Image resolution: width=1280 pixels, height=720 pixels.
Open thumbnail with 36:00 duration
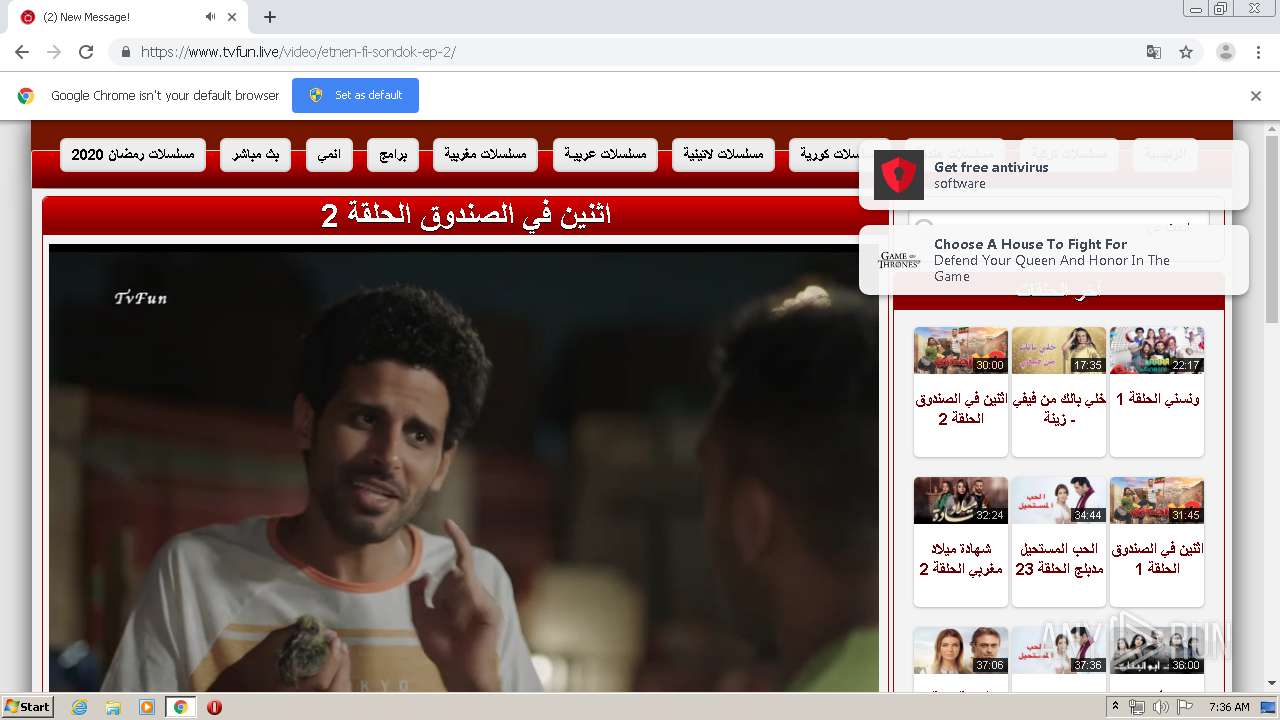[1157, 650]
